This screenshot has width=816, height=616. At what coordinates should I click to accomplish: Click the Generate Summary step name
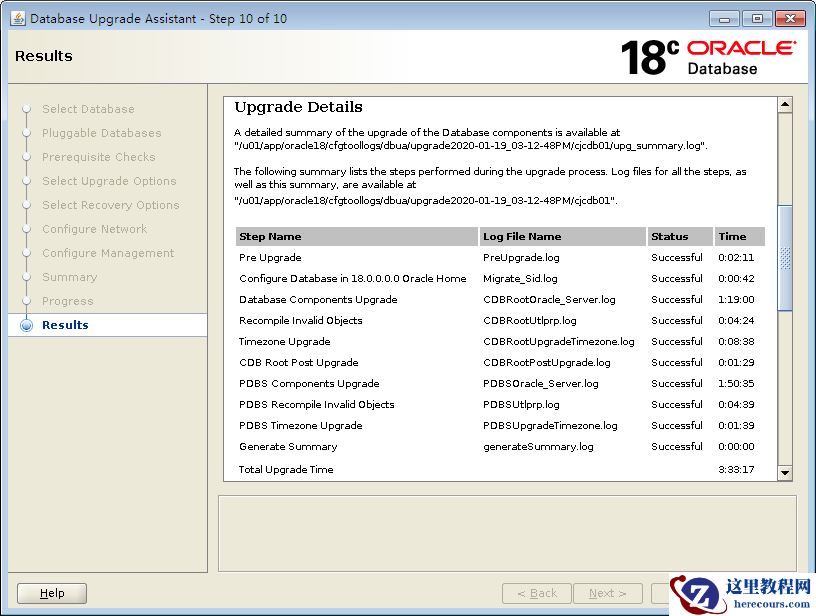click(x=288, y=446)
